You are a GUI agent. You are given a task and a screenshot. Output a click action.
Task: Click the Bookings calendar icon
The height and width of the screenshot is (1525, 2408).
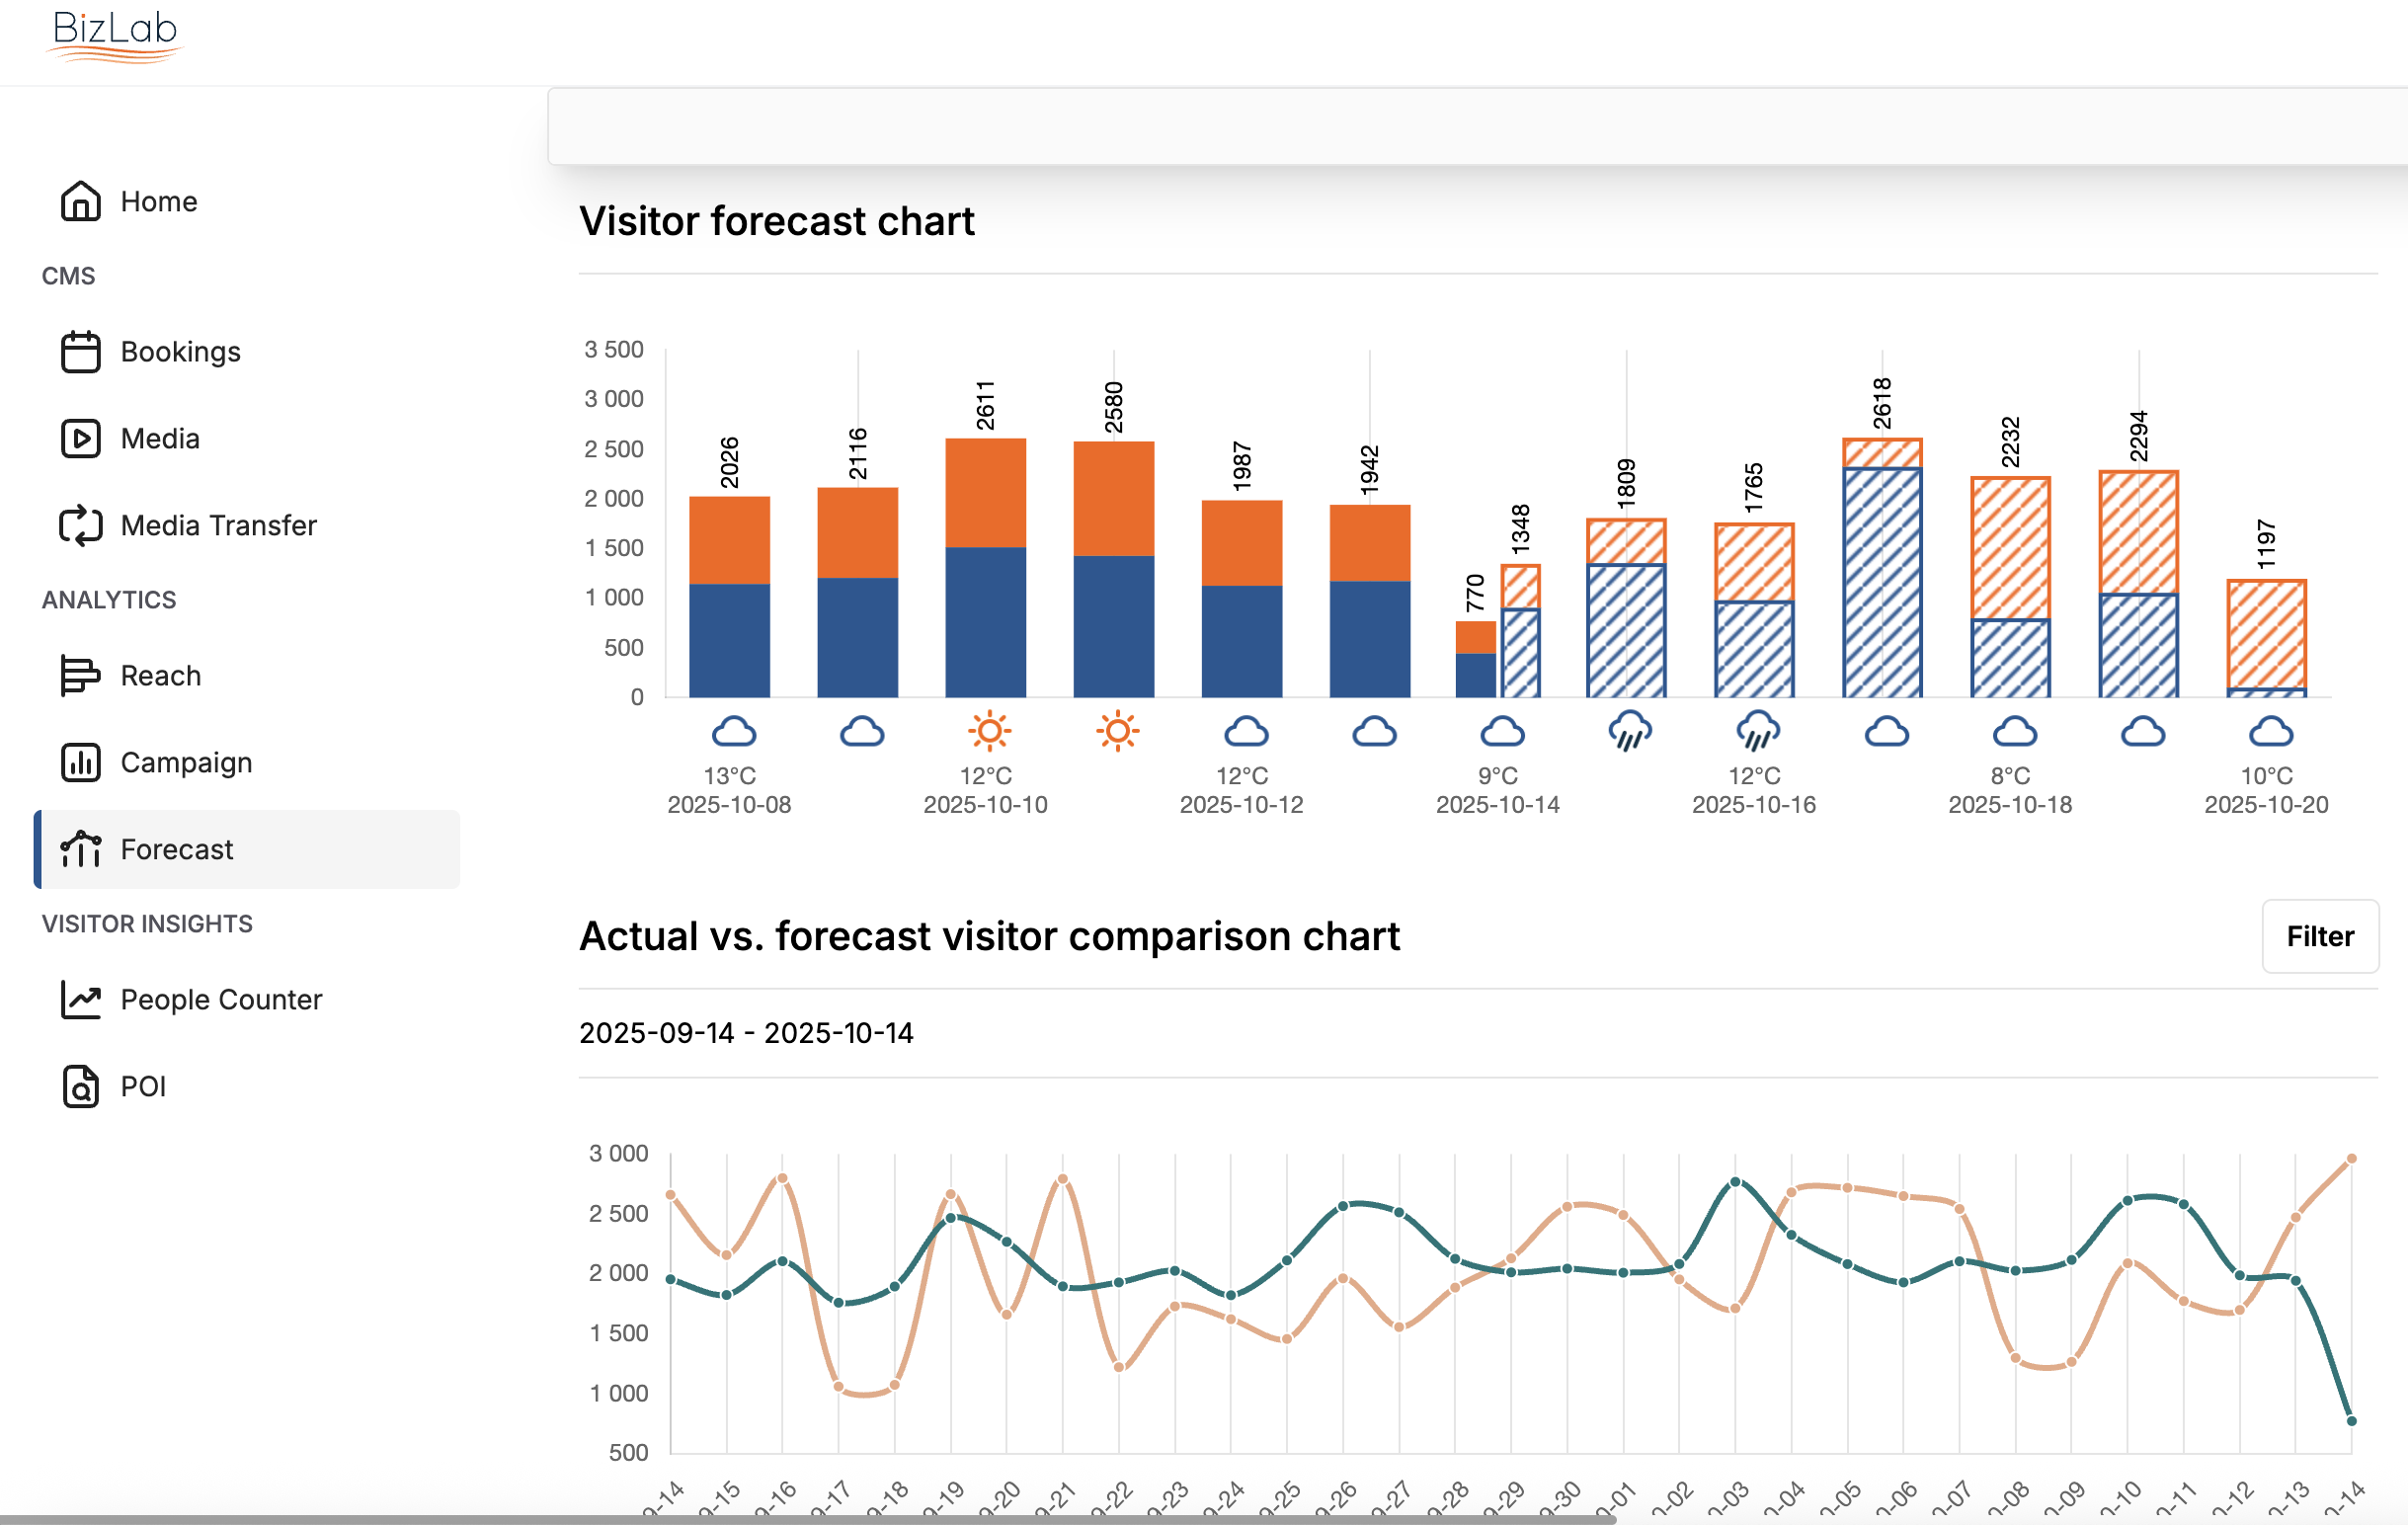(x=80, y=352)
